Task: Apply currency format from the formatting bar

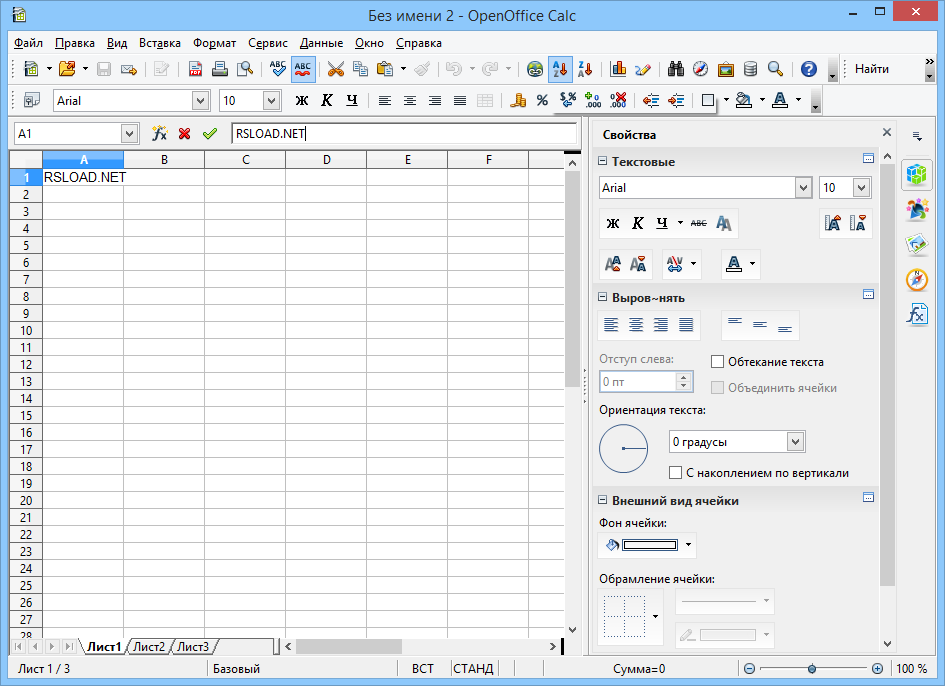Action: (x=518, y=100)
